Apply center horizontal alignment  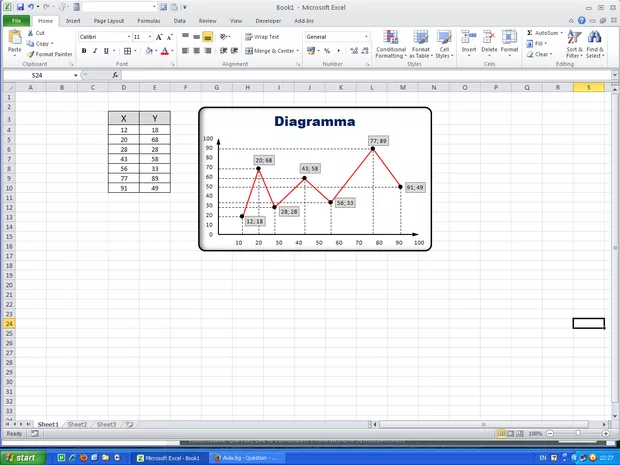[x=197, y=51]
